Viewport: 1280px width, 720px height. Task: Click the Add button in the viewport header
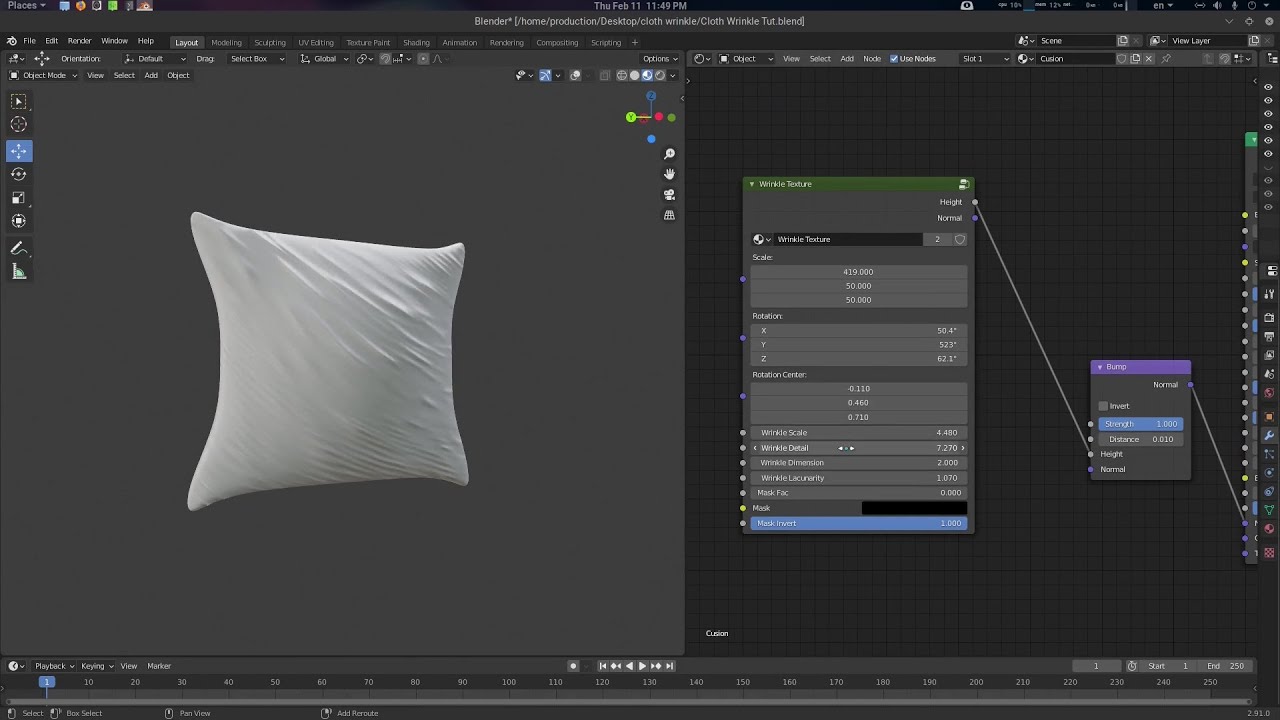151,75
